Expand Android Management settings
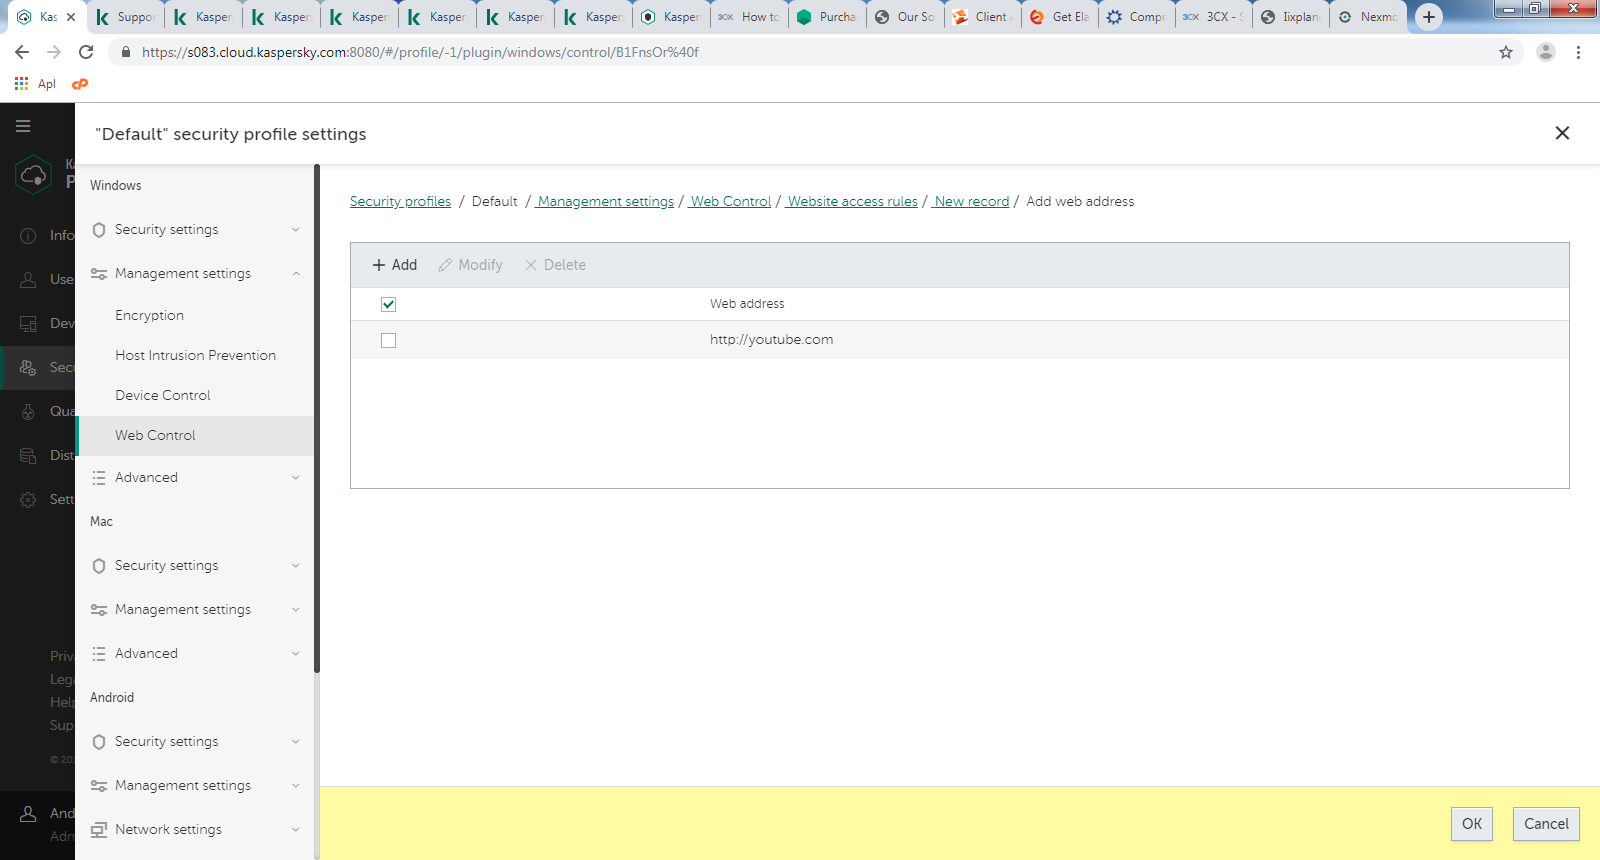Viewport: 1600px width, 860px height. click(x=296, y=786)
